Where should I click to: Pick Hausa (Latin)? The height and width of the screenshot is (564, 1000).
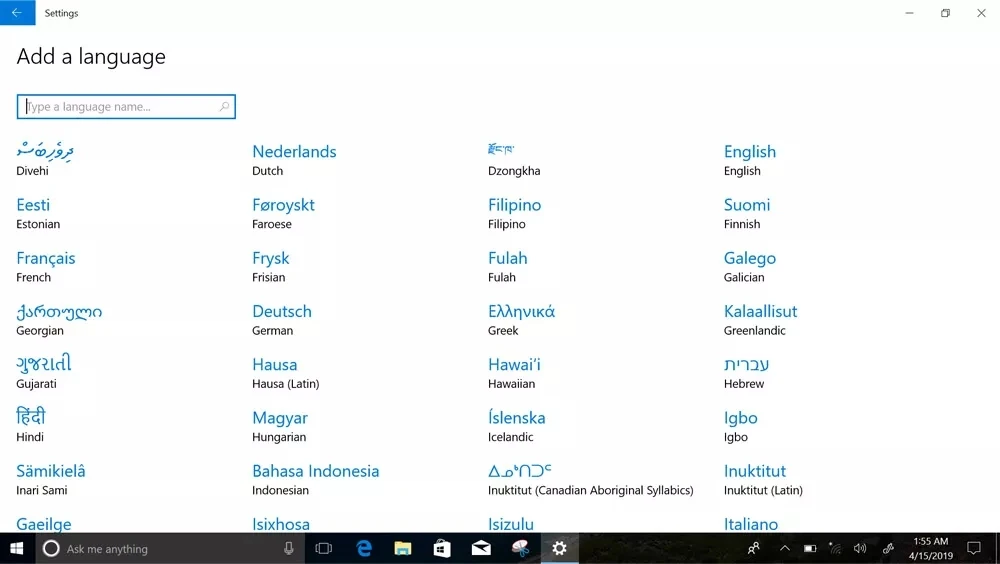tap(286, 373)
